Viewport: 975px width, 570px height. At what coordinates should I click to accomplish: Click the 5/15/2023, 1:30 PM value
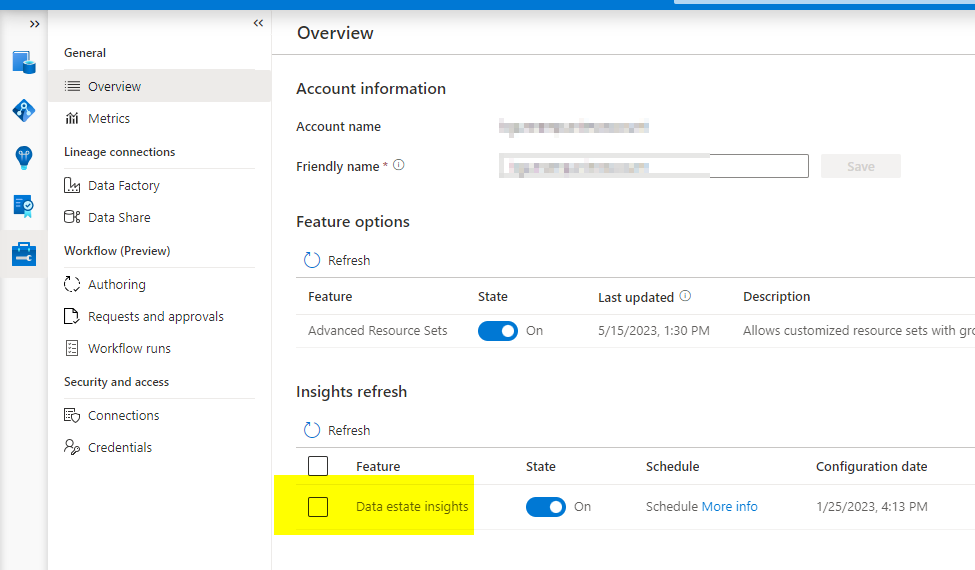(x=654, y=331)
